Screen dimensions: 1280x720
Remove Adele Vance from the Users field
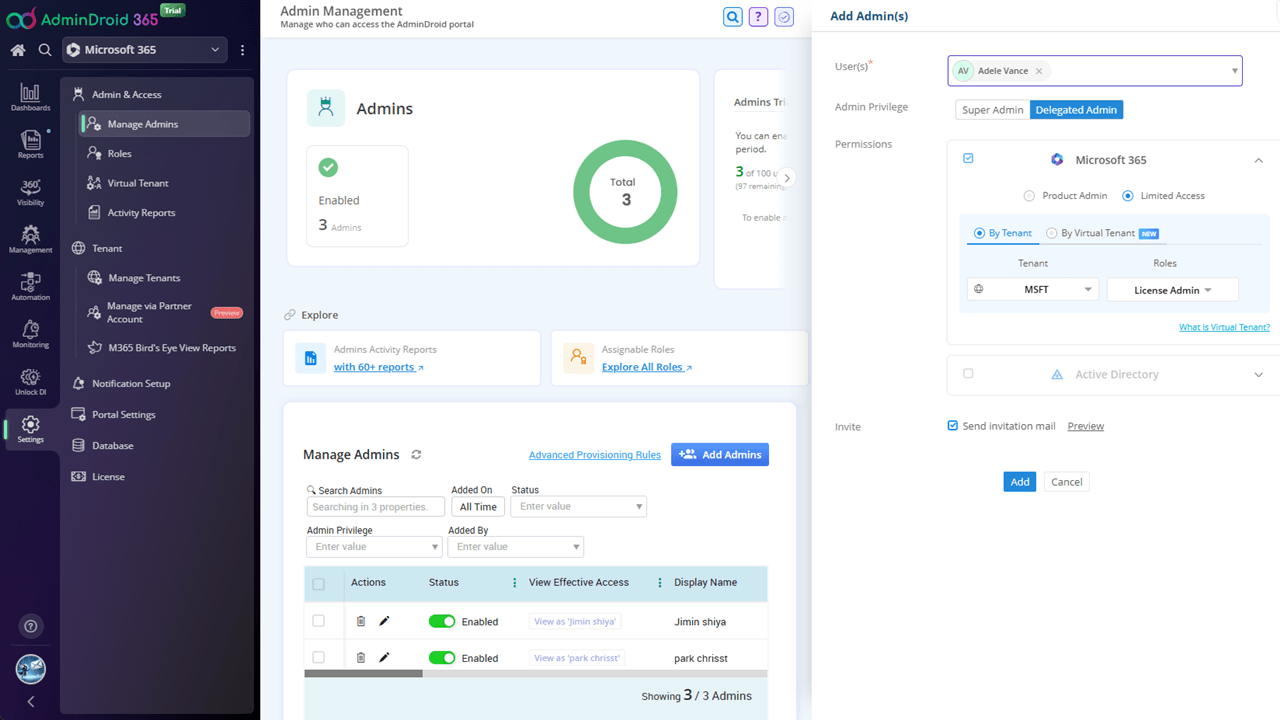point(1039,71)
